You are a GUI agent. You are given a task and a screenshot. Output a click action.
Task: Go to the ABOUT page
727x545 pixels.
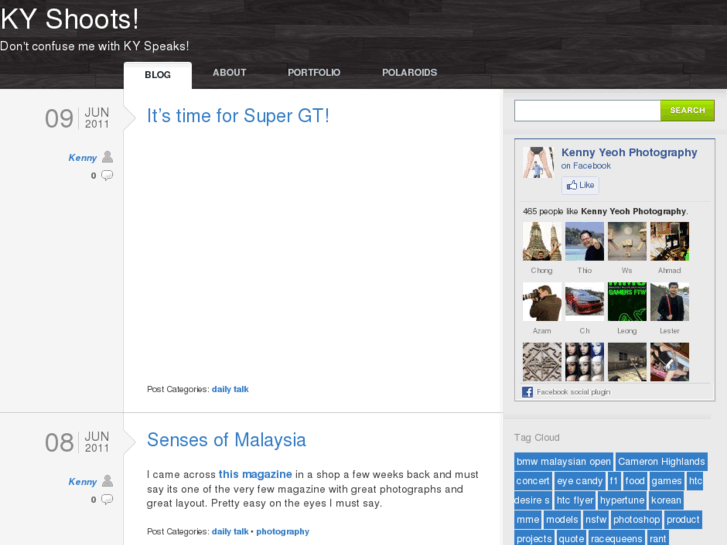(230, 72)
